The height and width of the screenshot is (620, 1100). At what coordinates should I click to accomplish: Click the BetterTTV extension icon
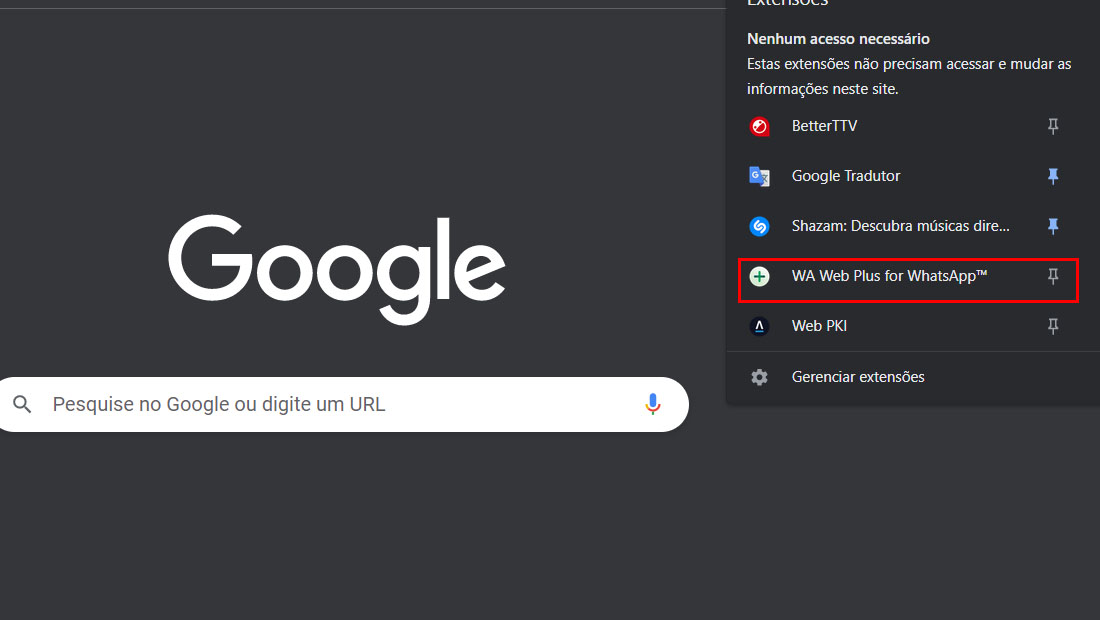759,126
